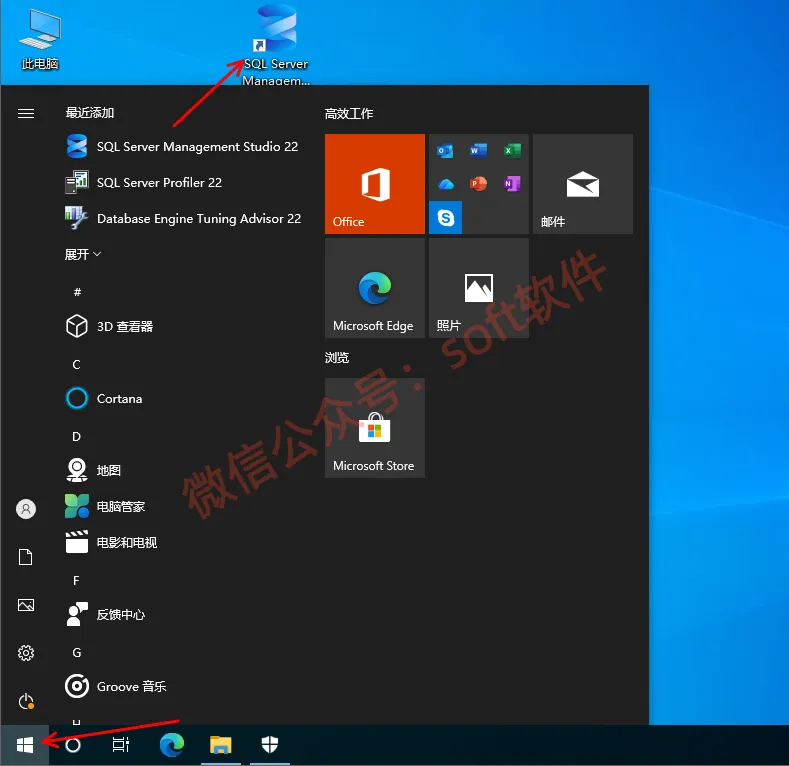This screenshot has width=789, height=766.
Task: Click the F letter group header
Action: click(76, 581)
